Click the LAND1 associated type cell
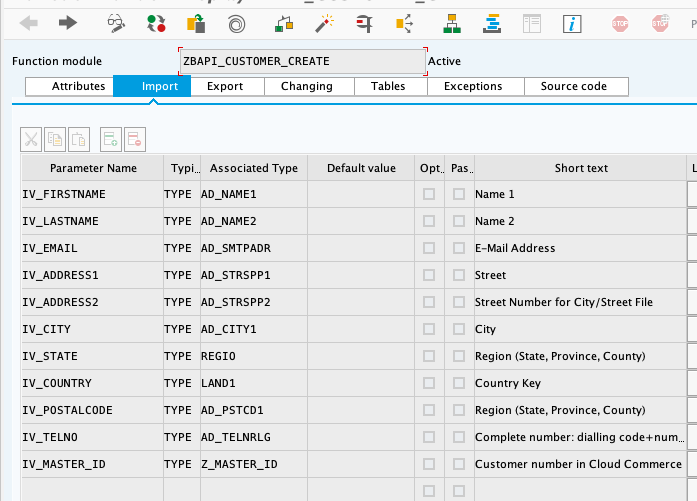The height and width of the screenshot is (501, 697). point(254,383)
